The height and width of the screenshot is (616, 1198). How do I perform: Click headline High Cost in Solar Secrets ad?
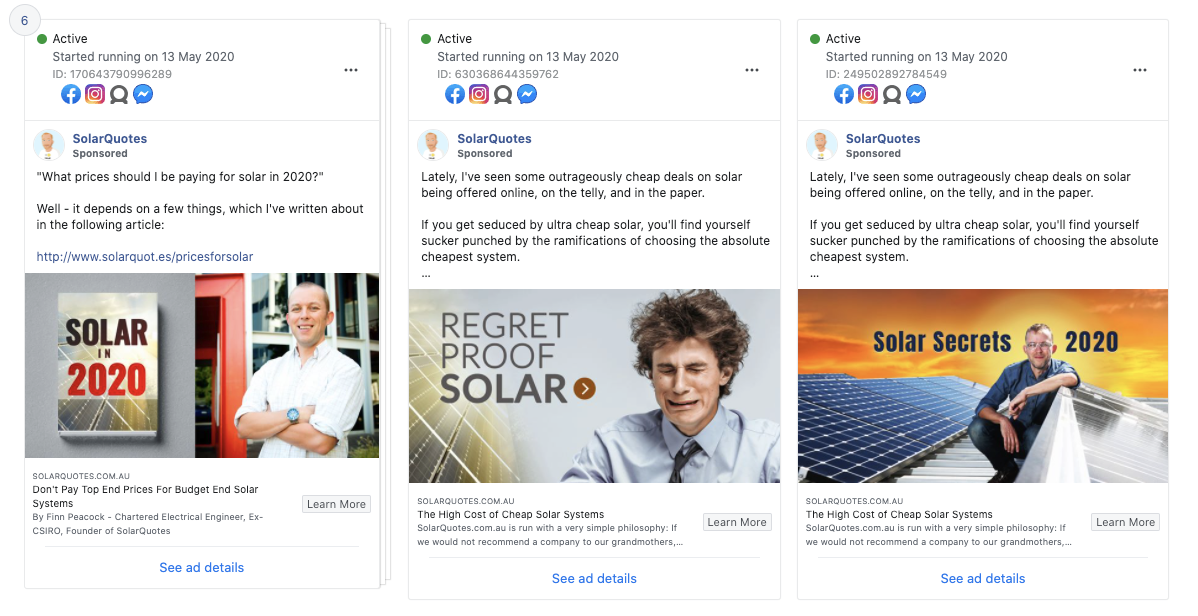[x=899, y=514]
